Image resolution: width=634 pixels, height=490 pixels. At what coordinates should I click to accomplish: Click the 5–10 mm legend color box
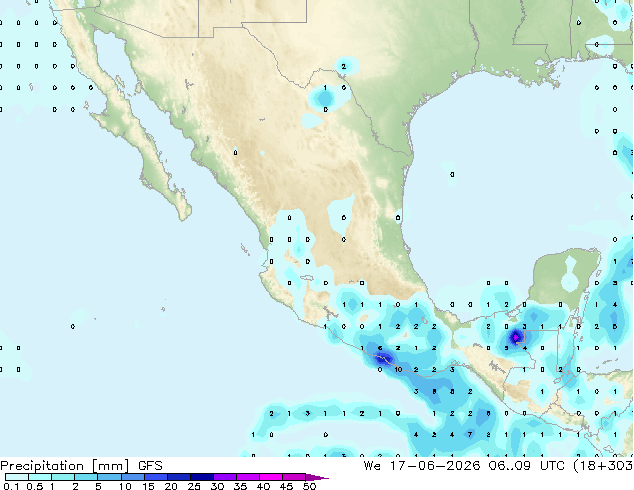pyautogui.click(x=110, y=477)
